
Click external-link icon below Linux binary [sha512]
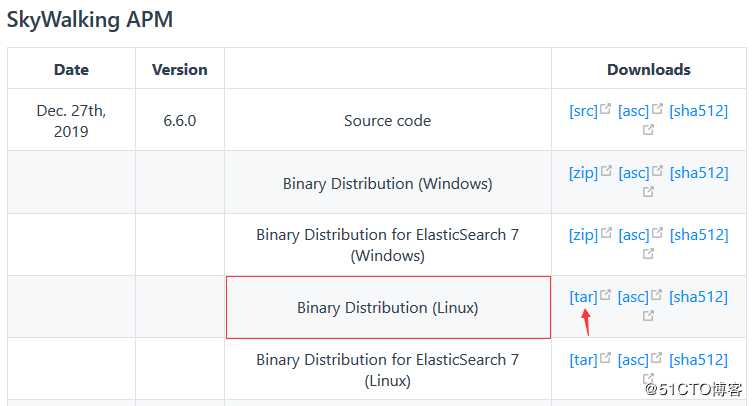click(648, 315)
